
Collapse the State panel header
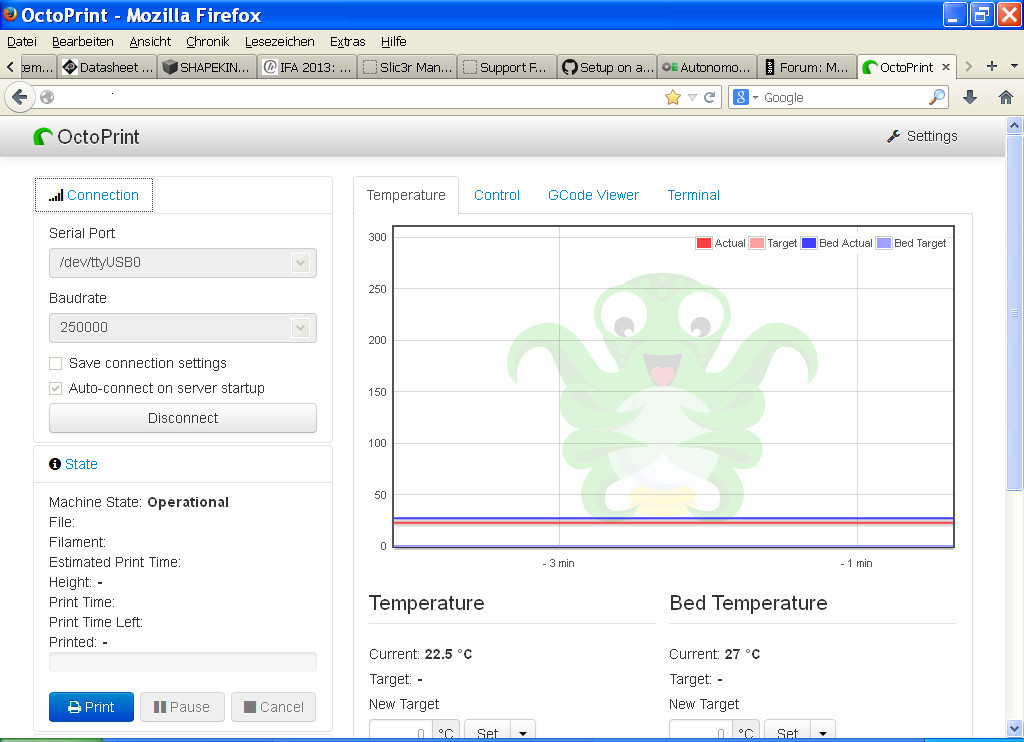pyautogui.click(x=73, y=464)
